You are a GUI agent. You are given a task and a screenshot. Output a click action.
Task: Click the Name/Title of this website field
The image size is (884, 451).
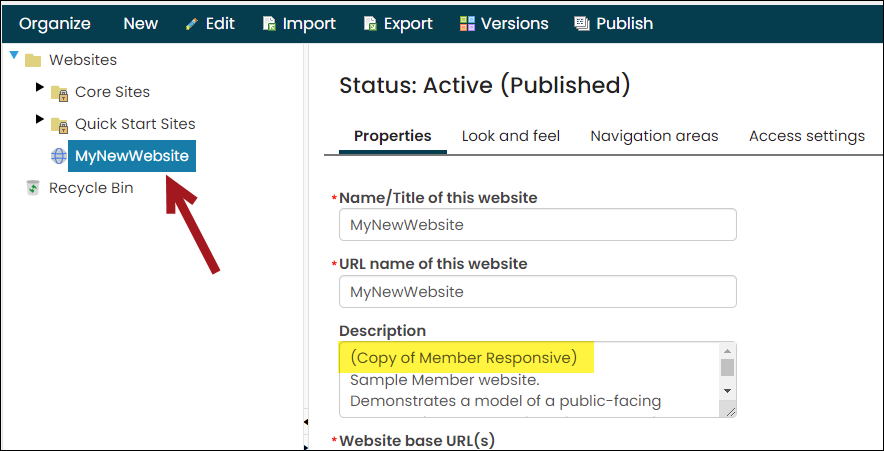pyautogui.click(x=538, y=225)
